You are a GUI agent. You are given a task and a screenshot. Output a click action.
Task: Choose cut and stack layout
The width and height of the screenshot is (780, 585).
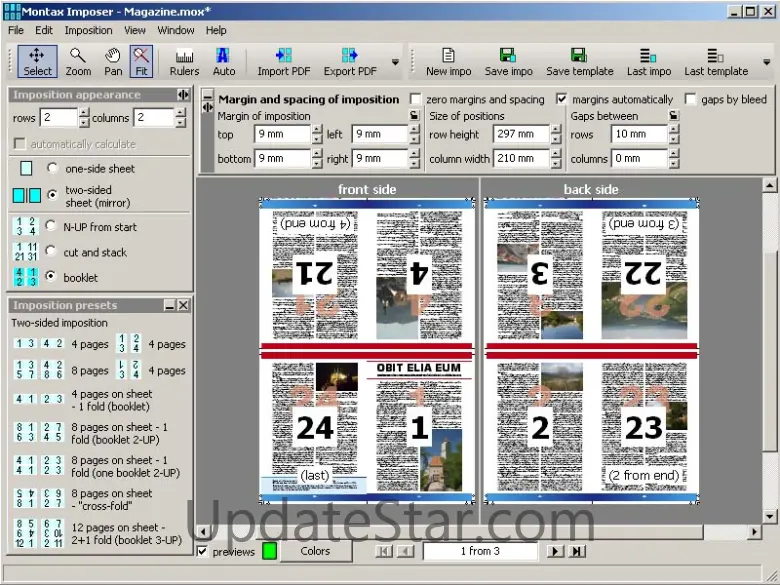pos(50,251)
